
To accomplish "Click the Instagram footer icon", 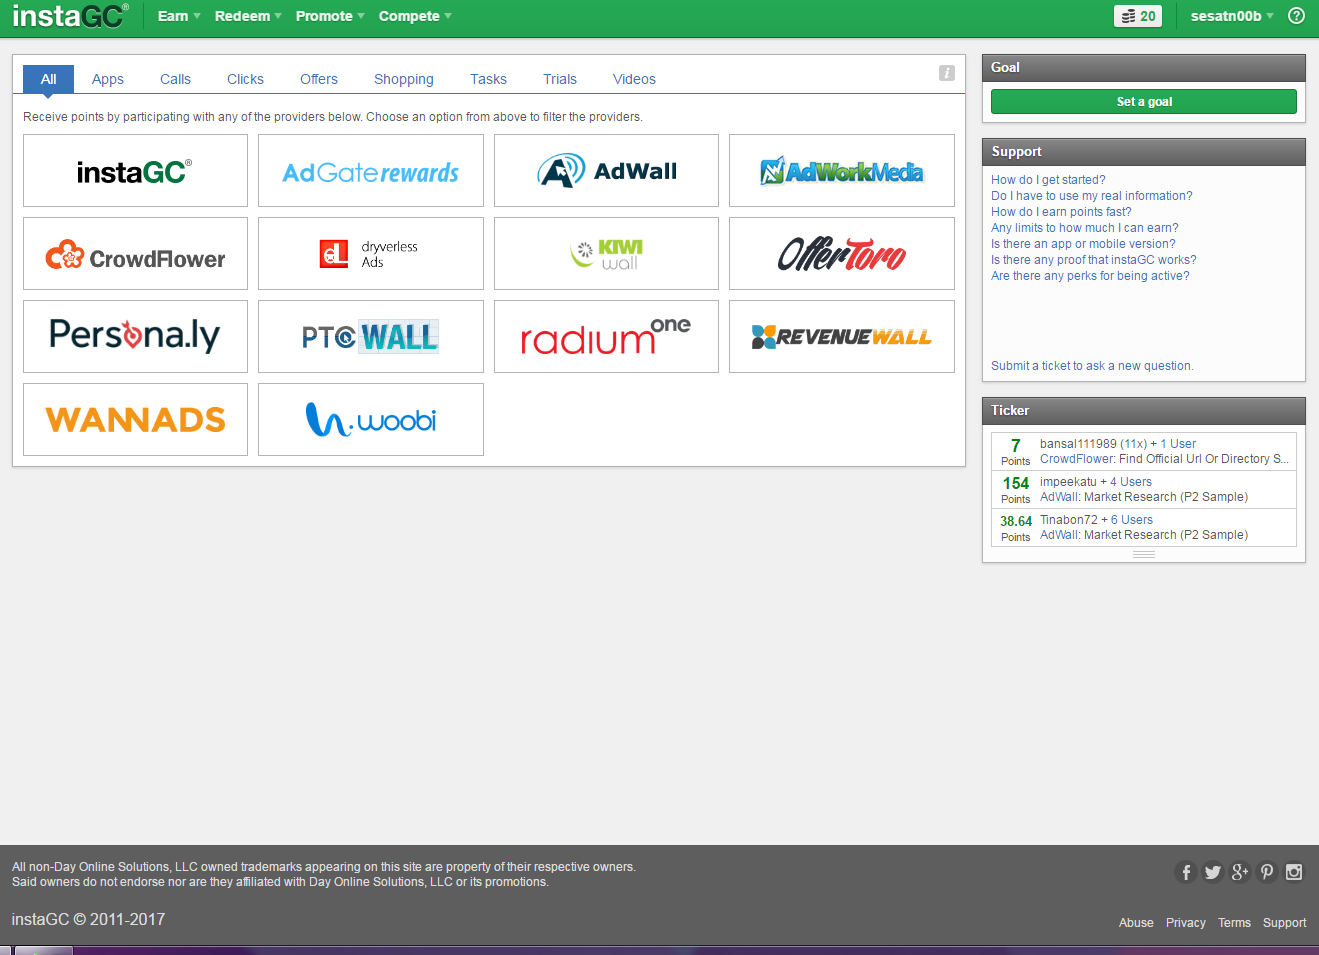I will click(1294, 872).
